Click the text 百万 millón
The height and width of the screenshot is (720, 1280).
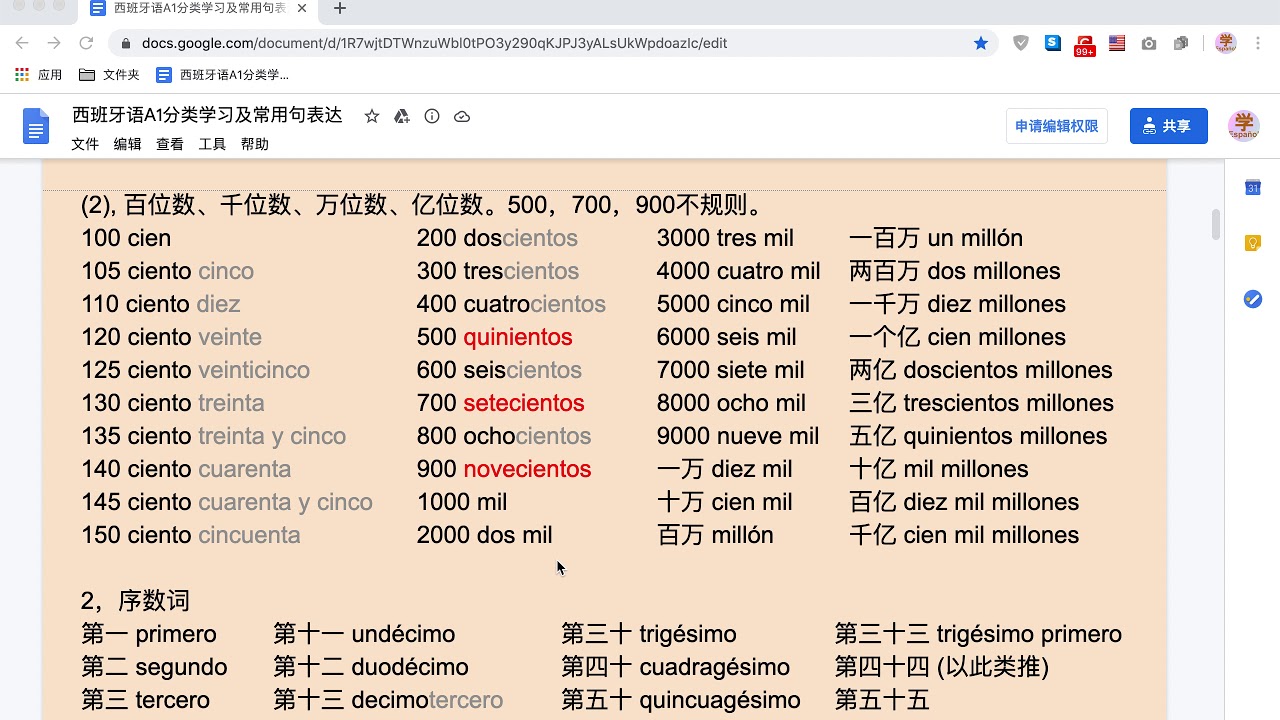coord(715,535)
